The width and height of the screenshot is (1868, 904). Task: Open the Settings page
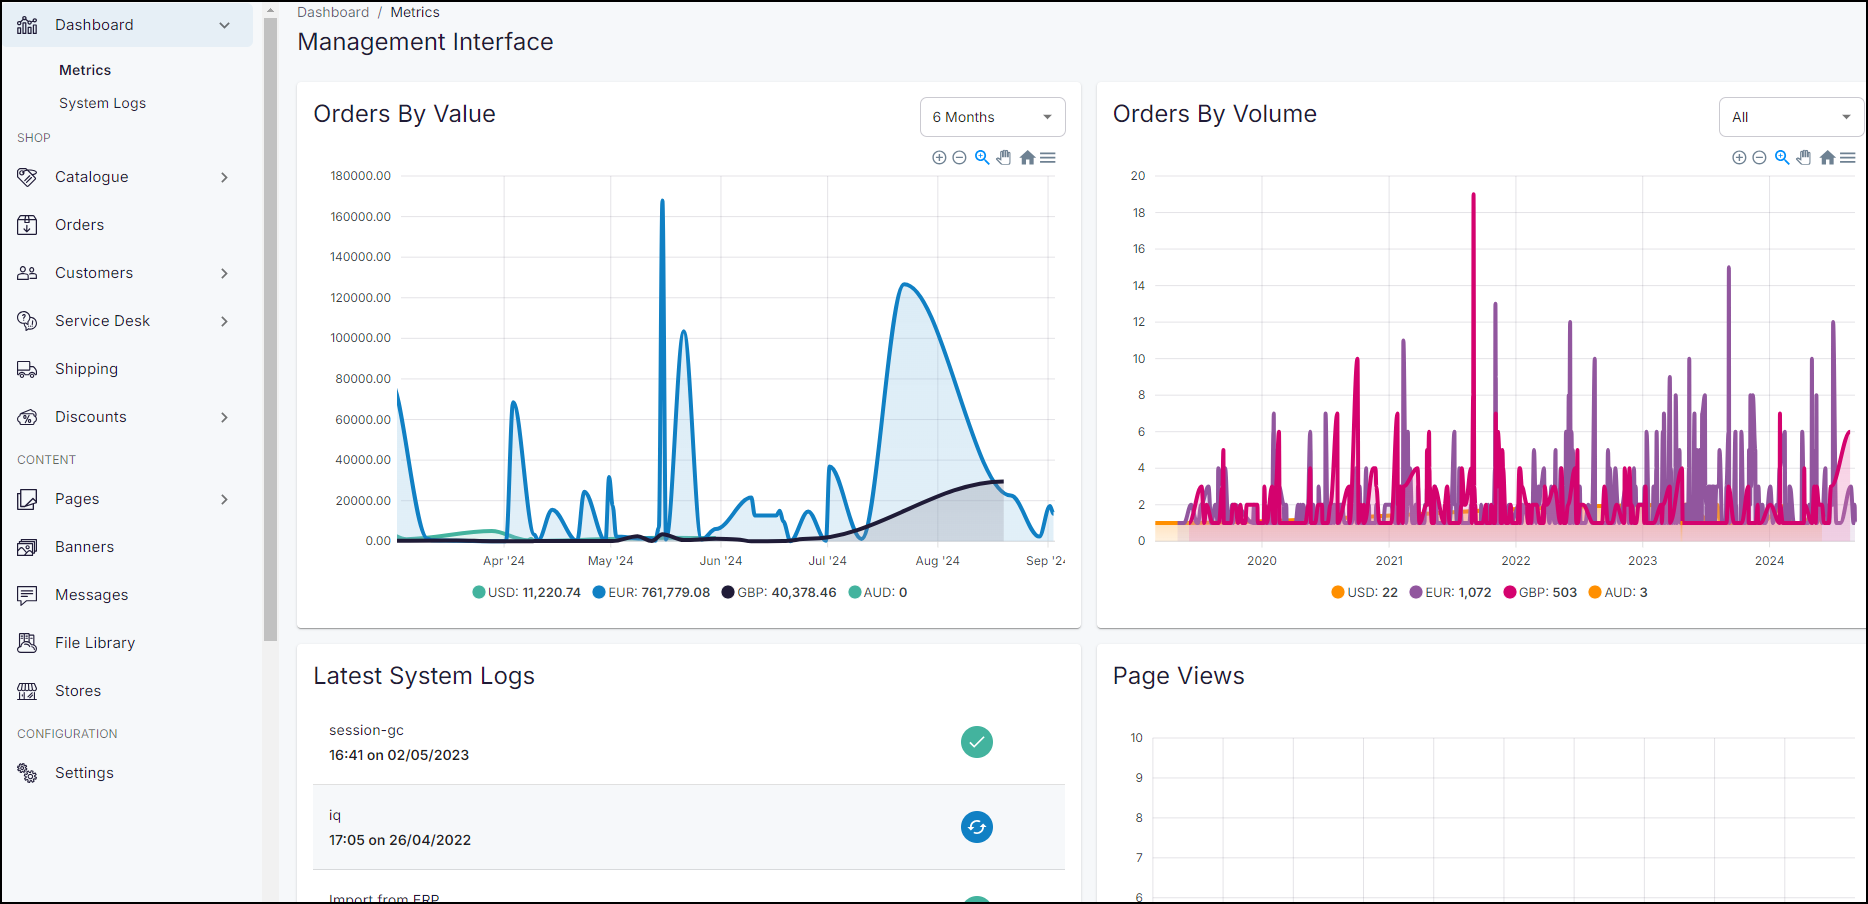[84, 772]
